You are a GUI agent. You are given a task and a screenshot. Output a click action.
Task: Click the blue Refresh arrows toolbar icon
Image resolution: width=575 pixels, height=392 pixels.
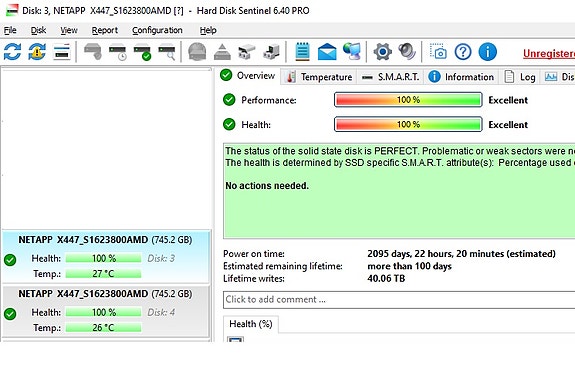point(12,52)
